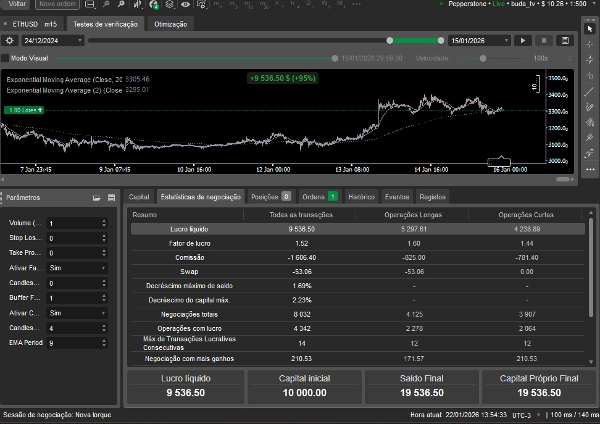Adjust the Velocidade speed slider
The image size is (600, 424).
(x=483, y=58)
